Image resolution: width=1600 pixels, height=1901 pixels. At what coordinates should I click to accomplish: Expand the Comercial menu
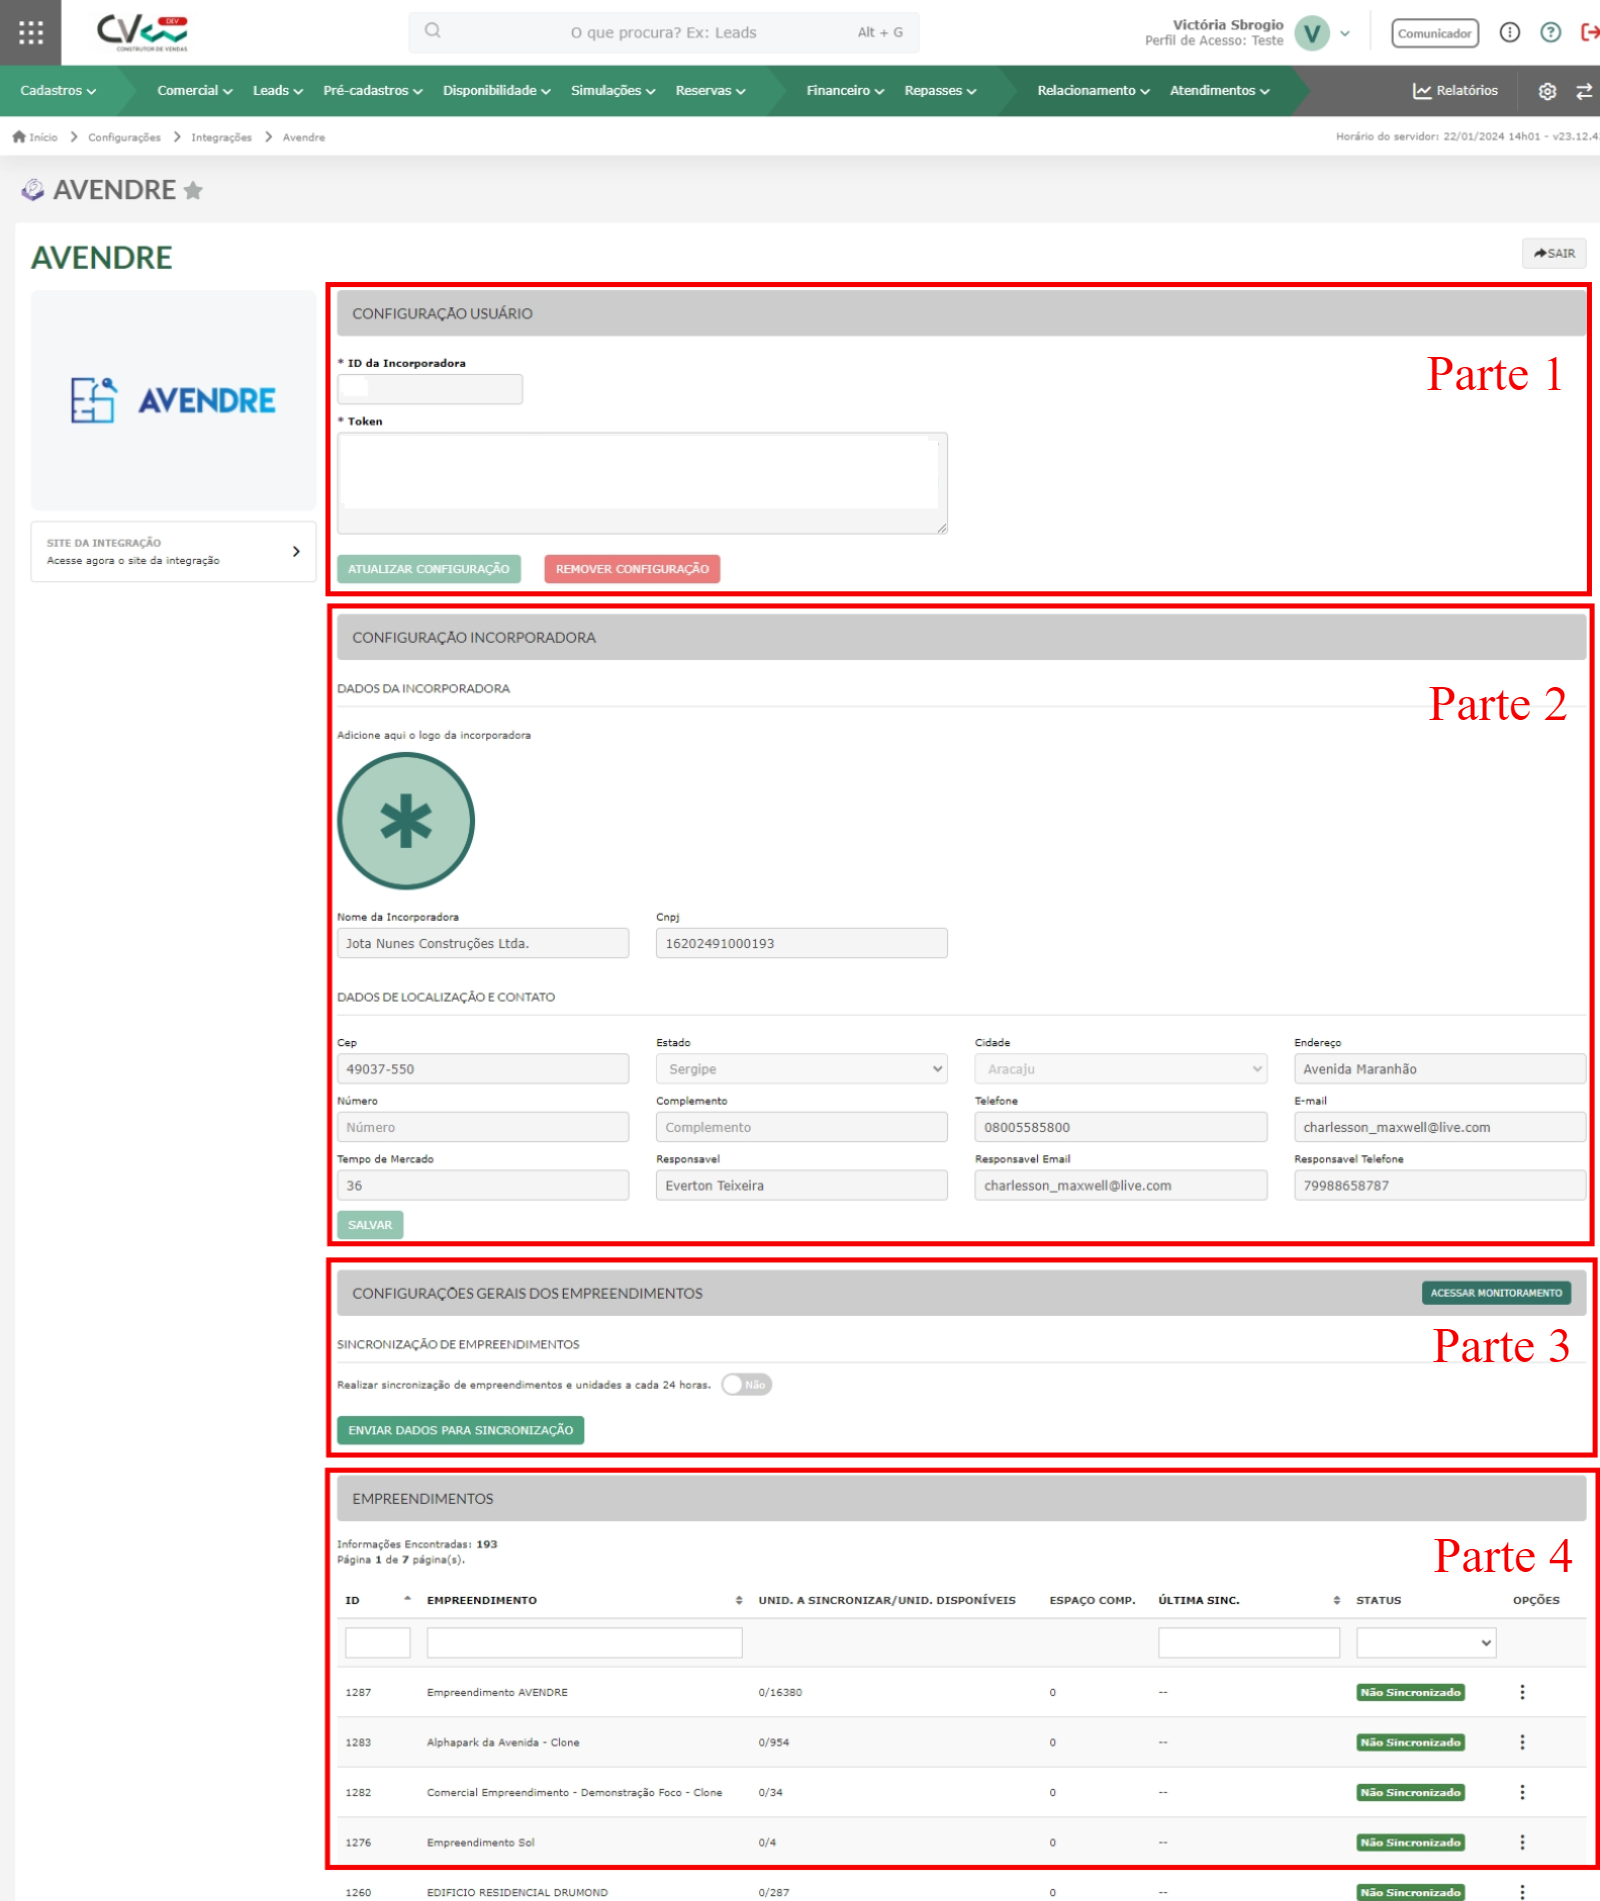click(x=194, y=91)
